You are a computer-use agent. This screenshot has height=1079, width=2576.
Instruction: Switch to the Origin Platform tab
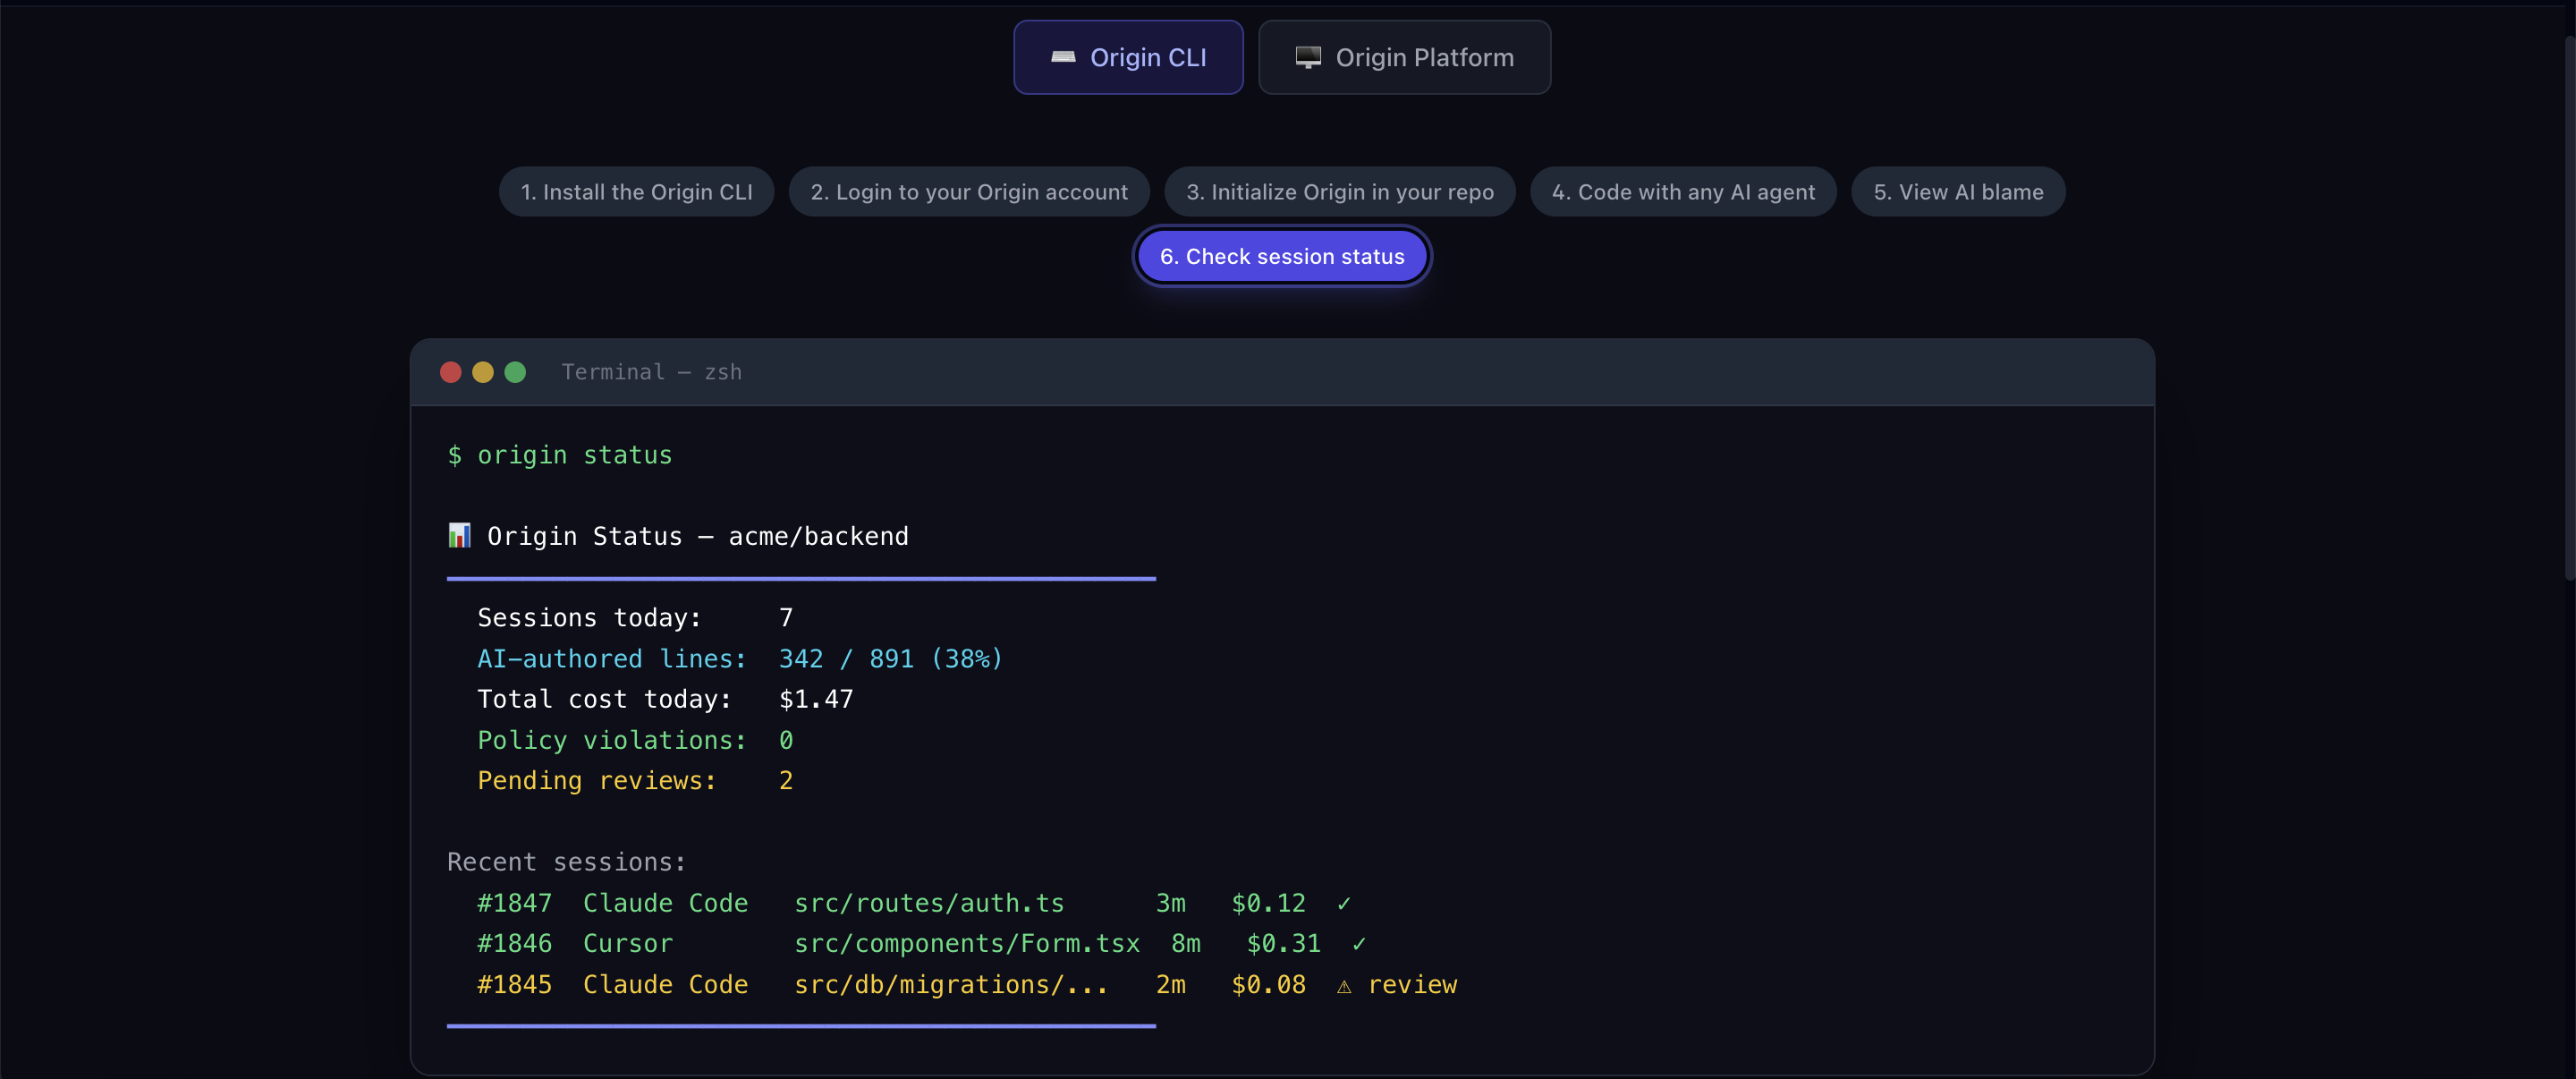click(x=1404, y=58)
